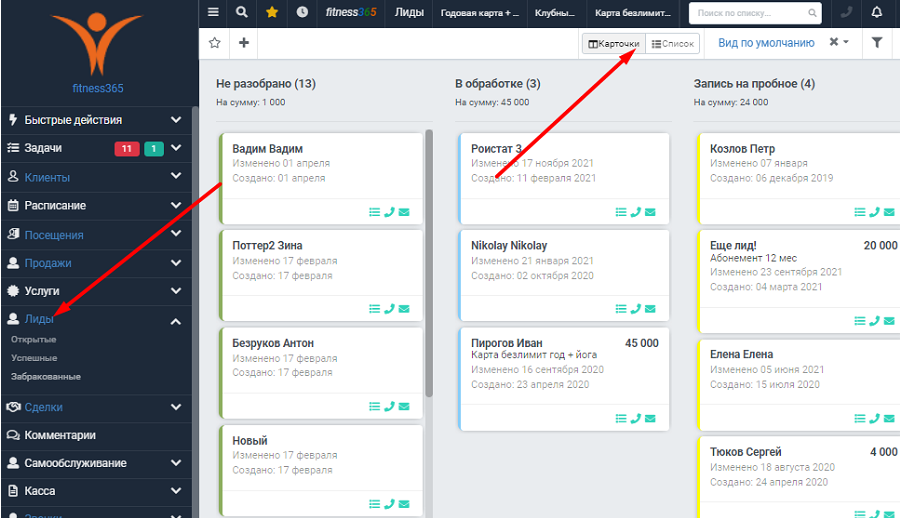Open recent history clock icon
This screenshot has width=900, height=518.
point(302,12)
